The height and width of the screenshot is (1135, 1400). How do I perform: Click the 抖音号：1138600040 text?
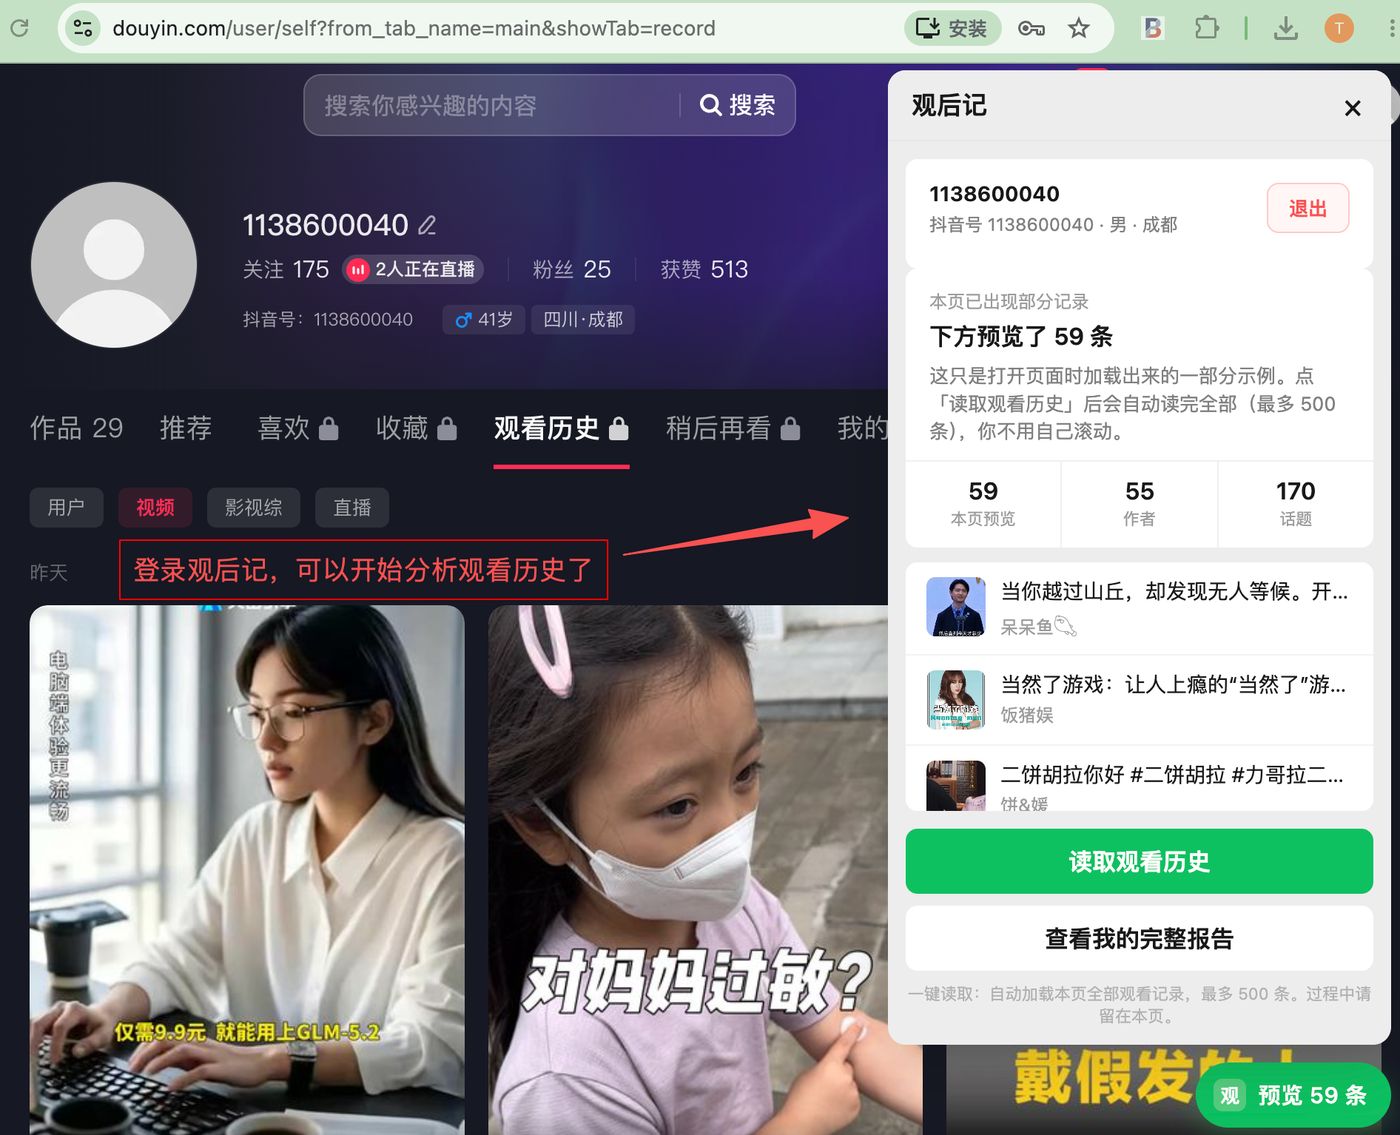coord(328,319)
